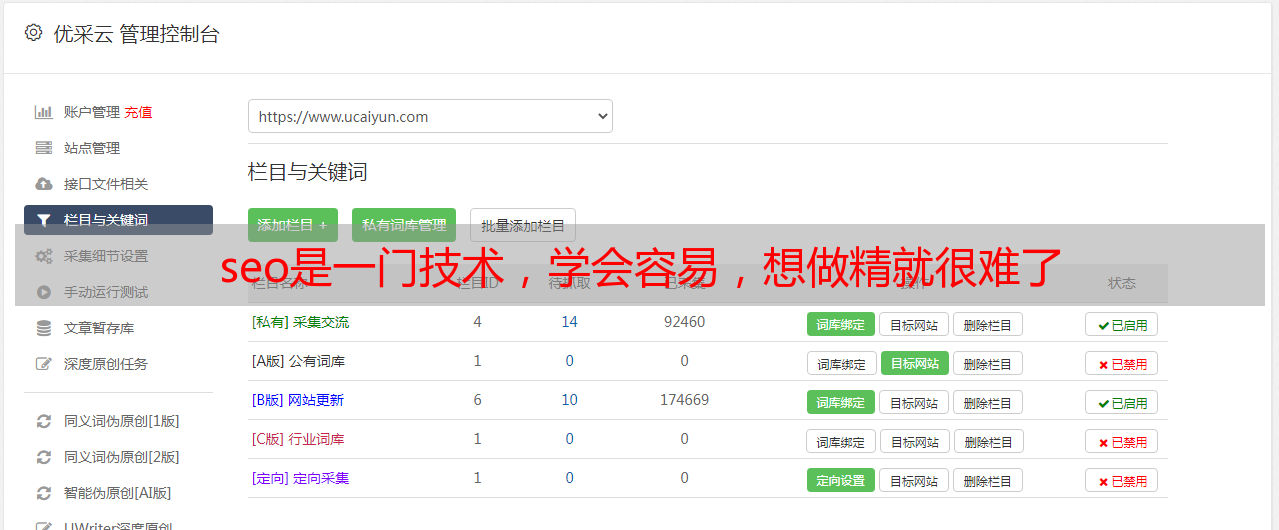This screenshot has width=1279, height=530.
Task: Click the [A版] 公有词库 column name
Action: click(x=298, y=361)
